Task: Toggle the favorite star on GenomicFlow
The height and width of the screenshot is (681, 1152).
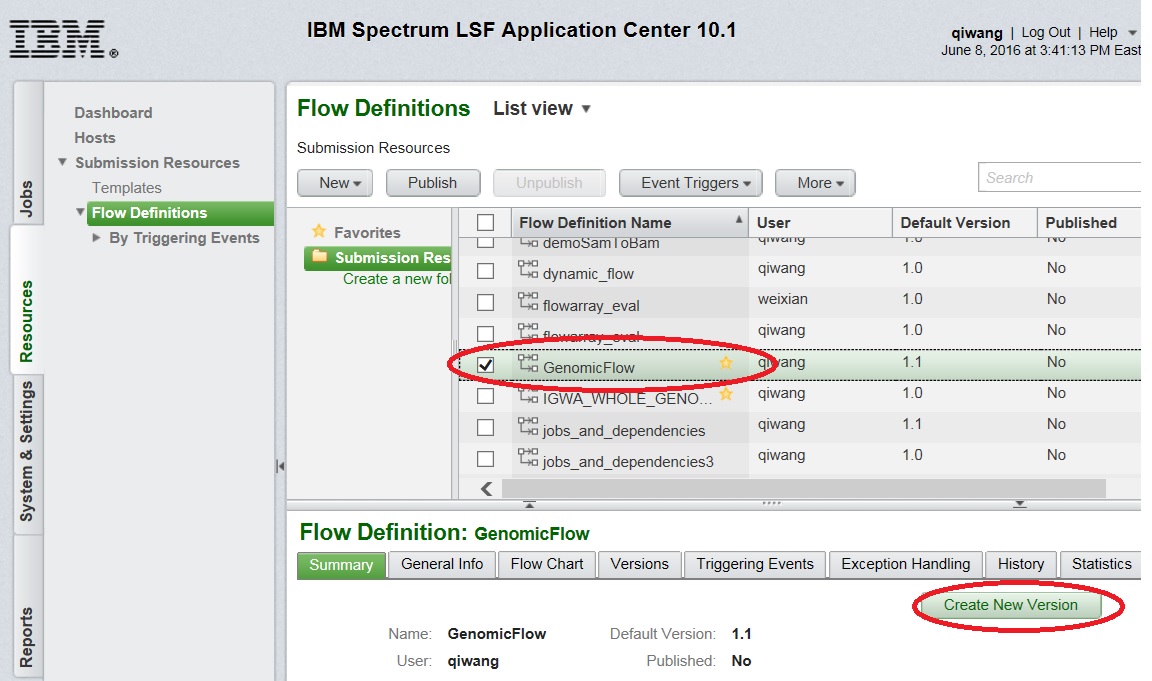Action: point(726,362)
